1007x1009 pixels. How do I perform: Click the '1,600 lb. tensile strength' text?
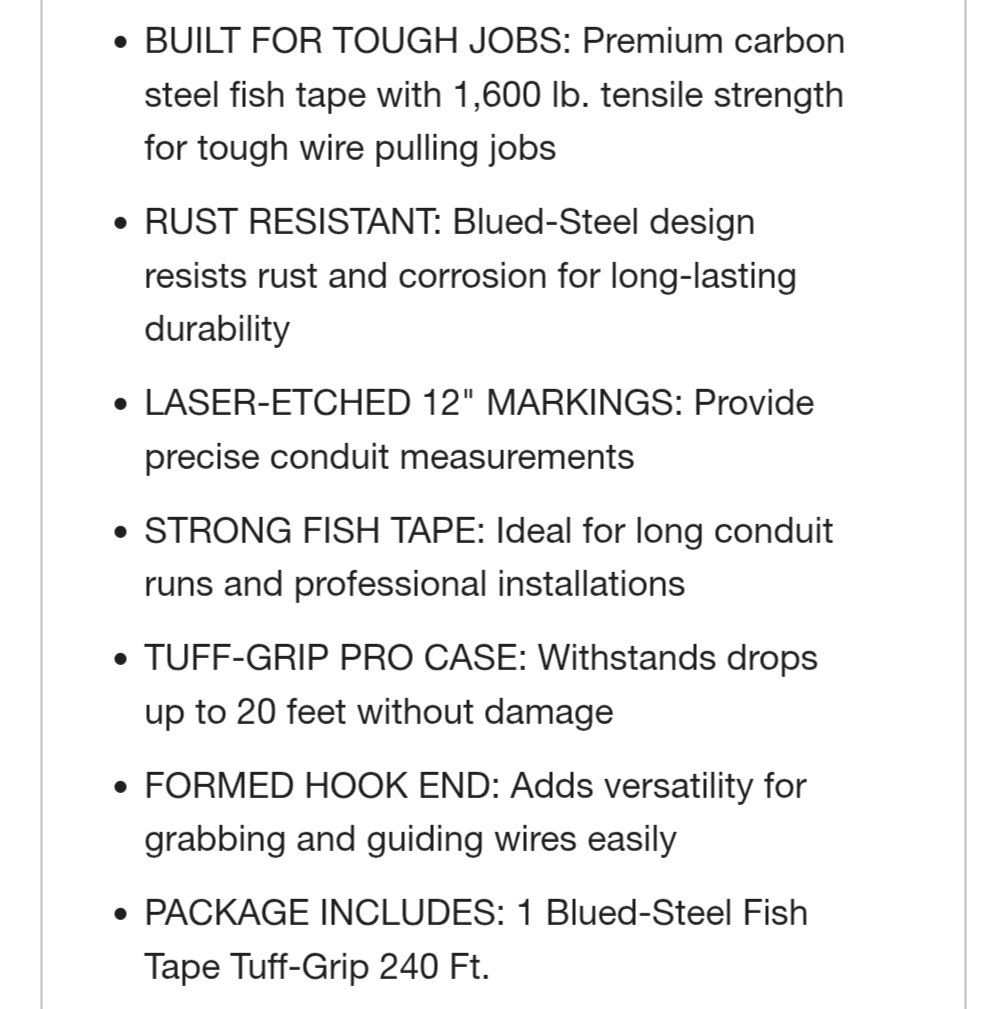coord(649,95)
